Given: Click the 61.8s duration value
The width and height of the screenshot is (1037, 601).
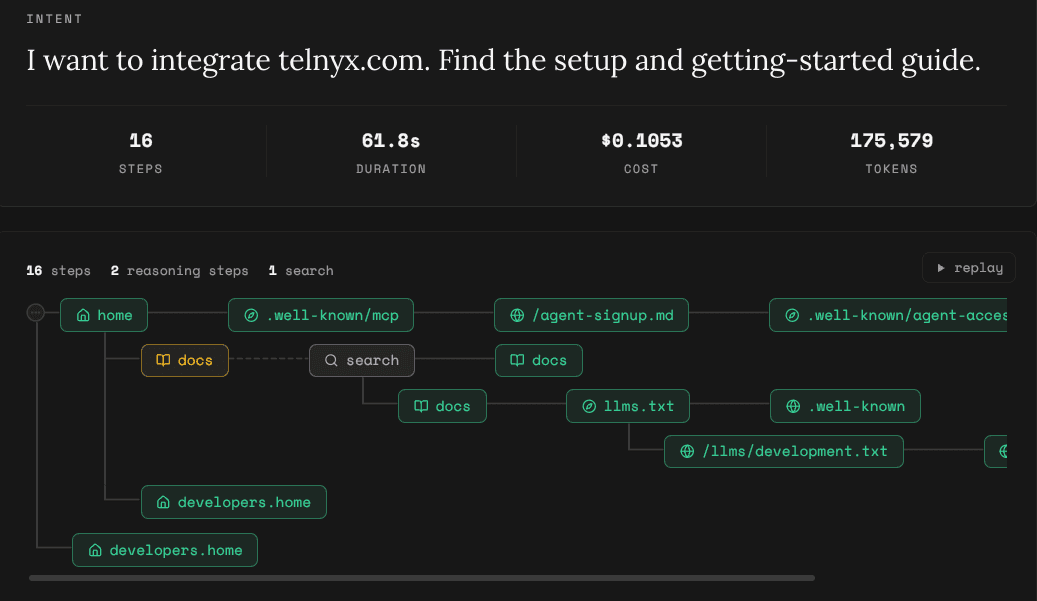Looking at the screenshot, I should pyautogui.click(x=391, y=141).
